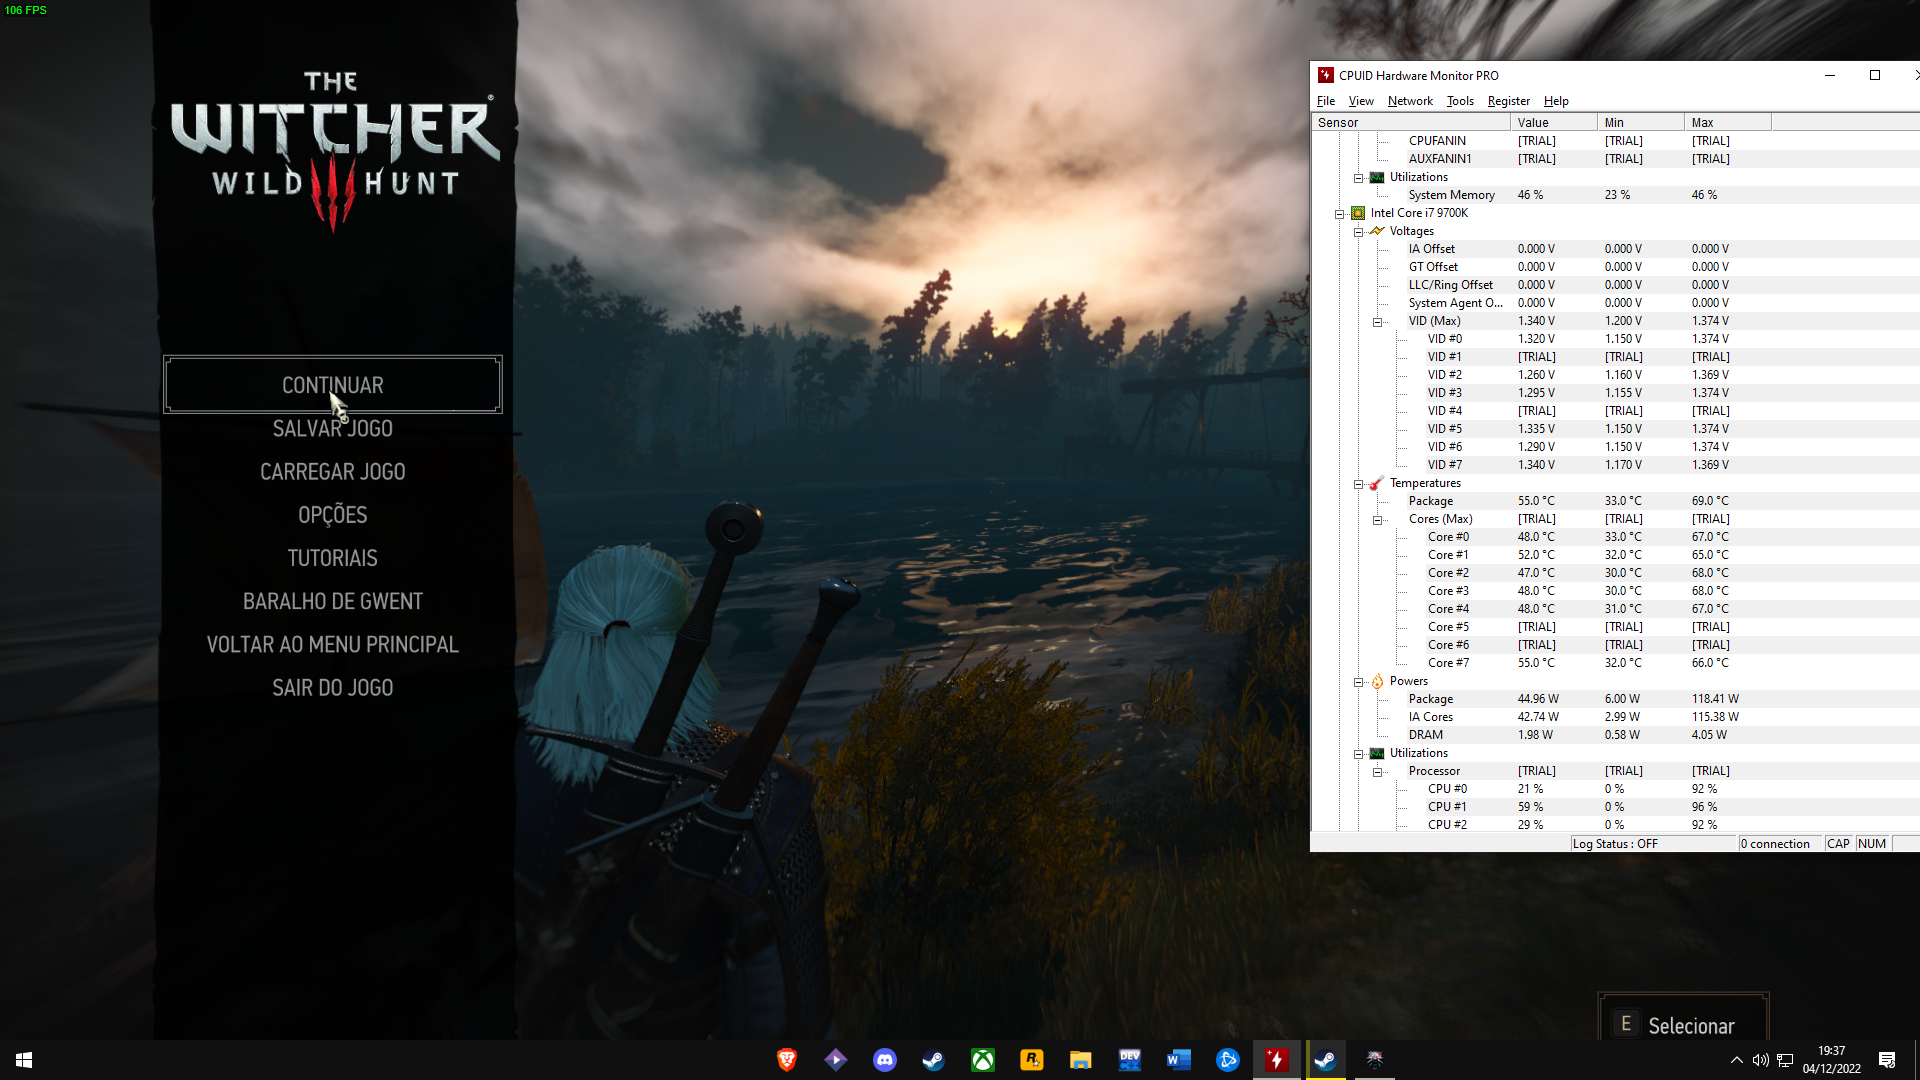Switch to The Witcher 3 wolf taskbar icon

1375,1060
